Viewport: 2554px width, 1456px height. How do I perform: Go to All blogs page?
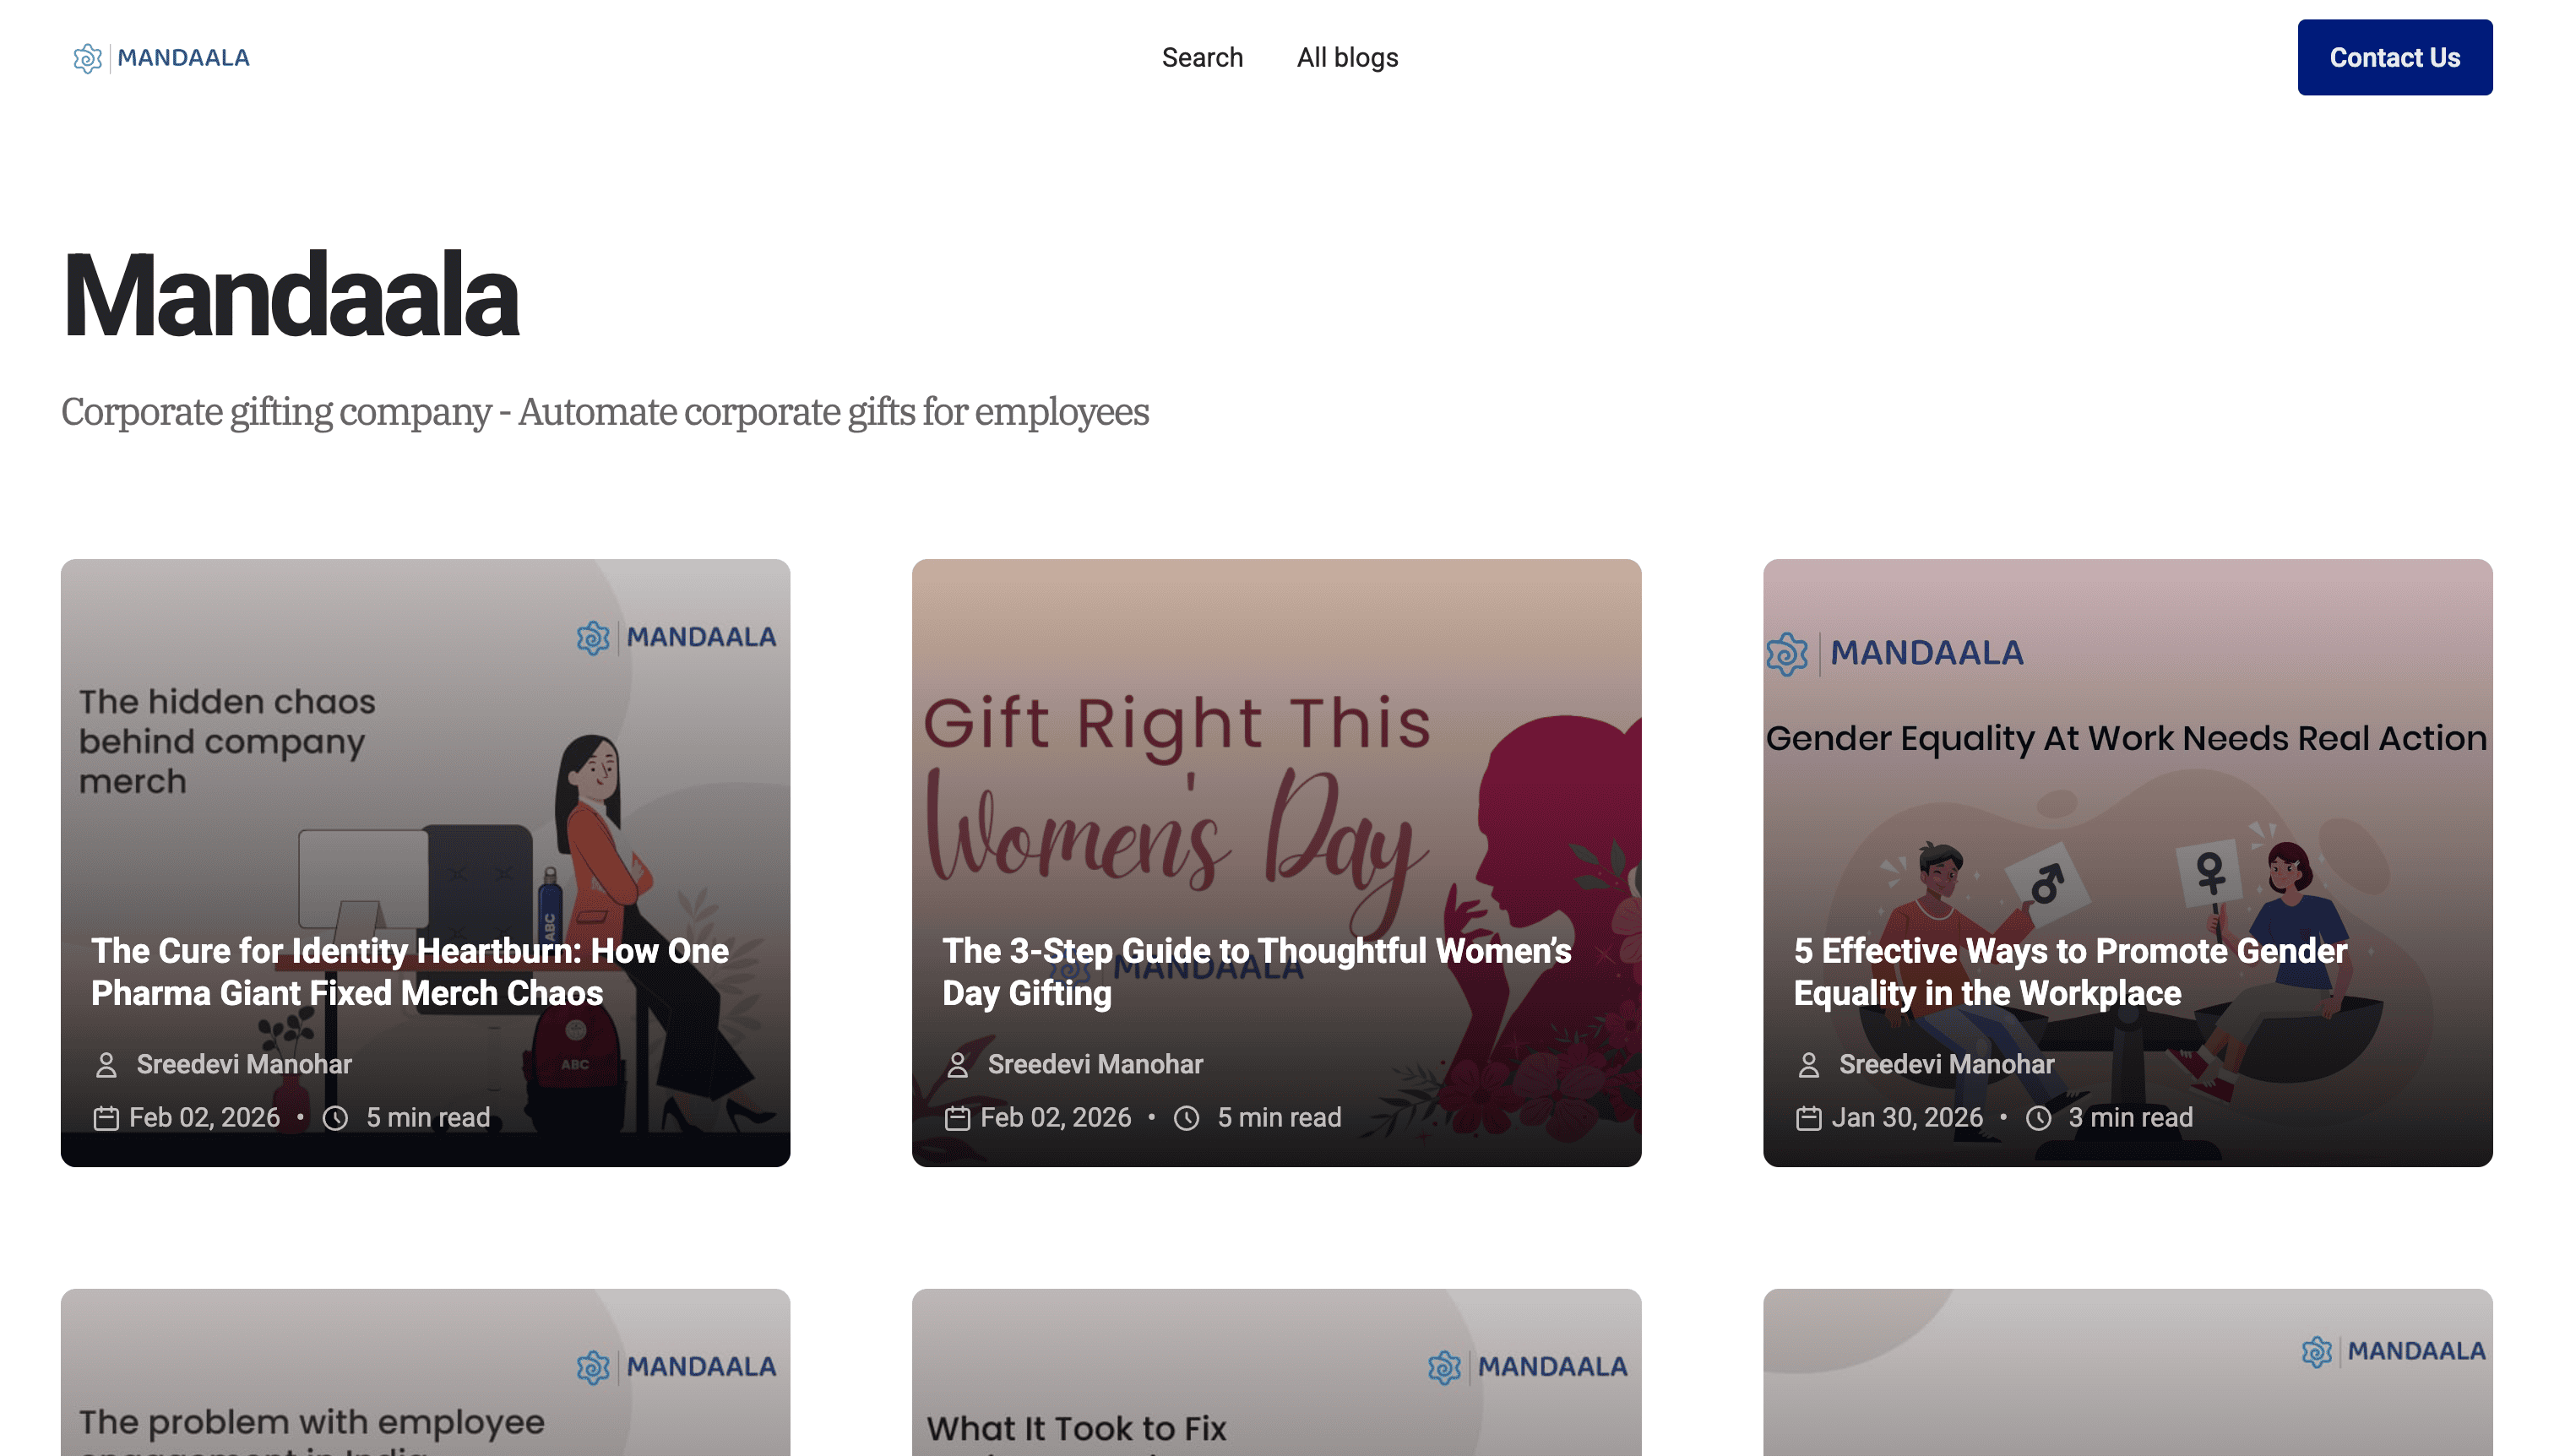(x=1347, y=58)
